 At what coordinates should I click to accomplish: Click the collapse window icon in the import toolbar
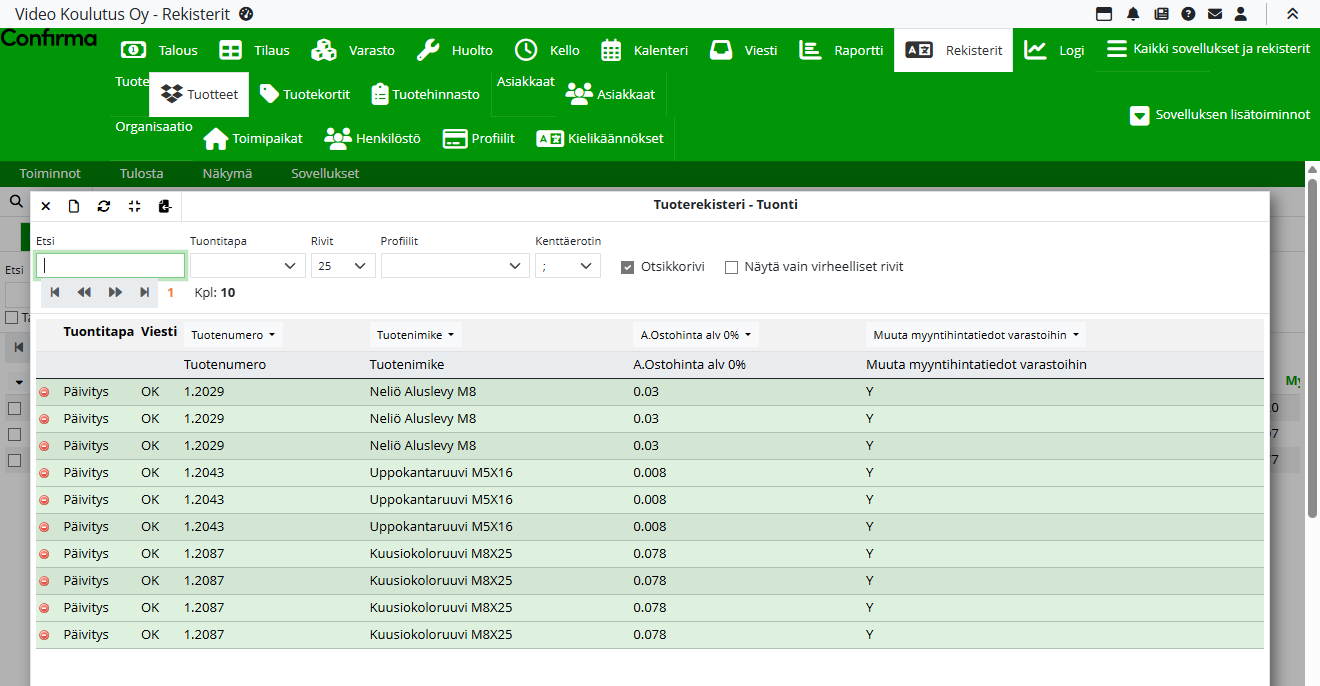134,206
